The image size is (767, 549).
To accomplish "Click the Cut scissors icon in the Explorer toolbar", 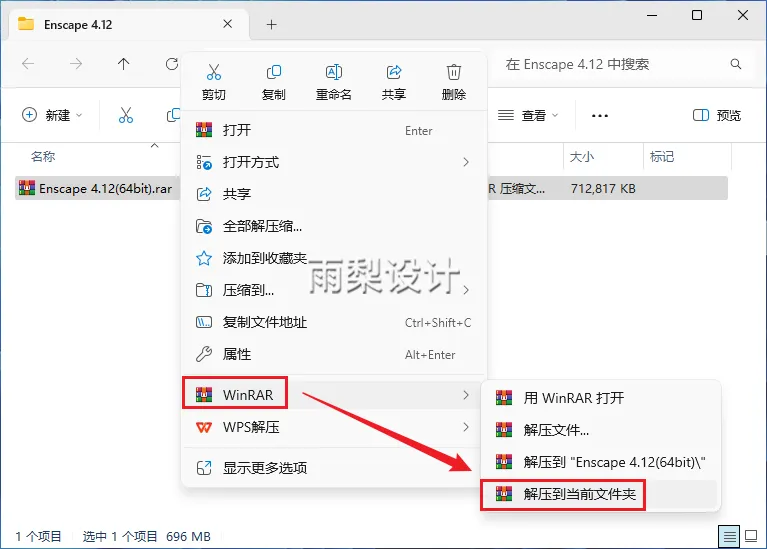I will coord(126,115).
